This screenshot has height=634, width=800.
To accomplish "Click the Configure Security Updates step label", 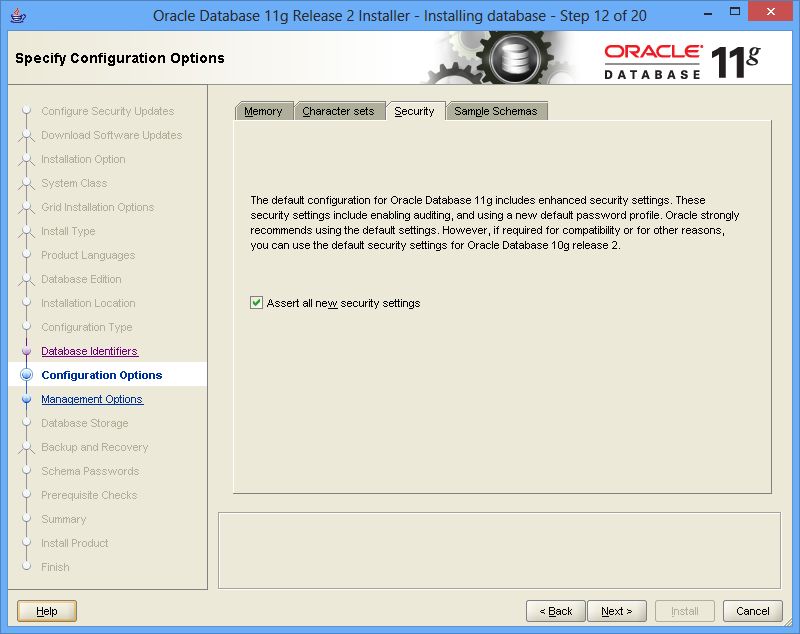I will coord(108,111).
